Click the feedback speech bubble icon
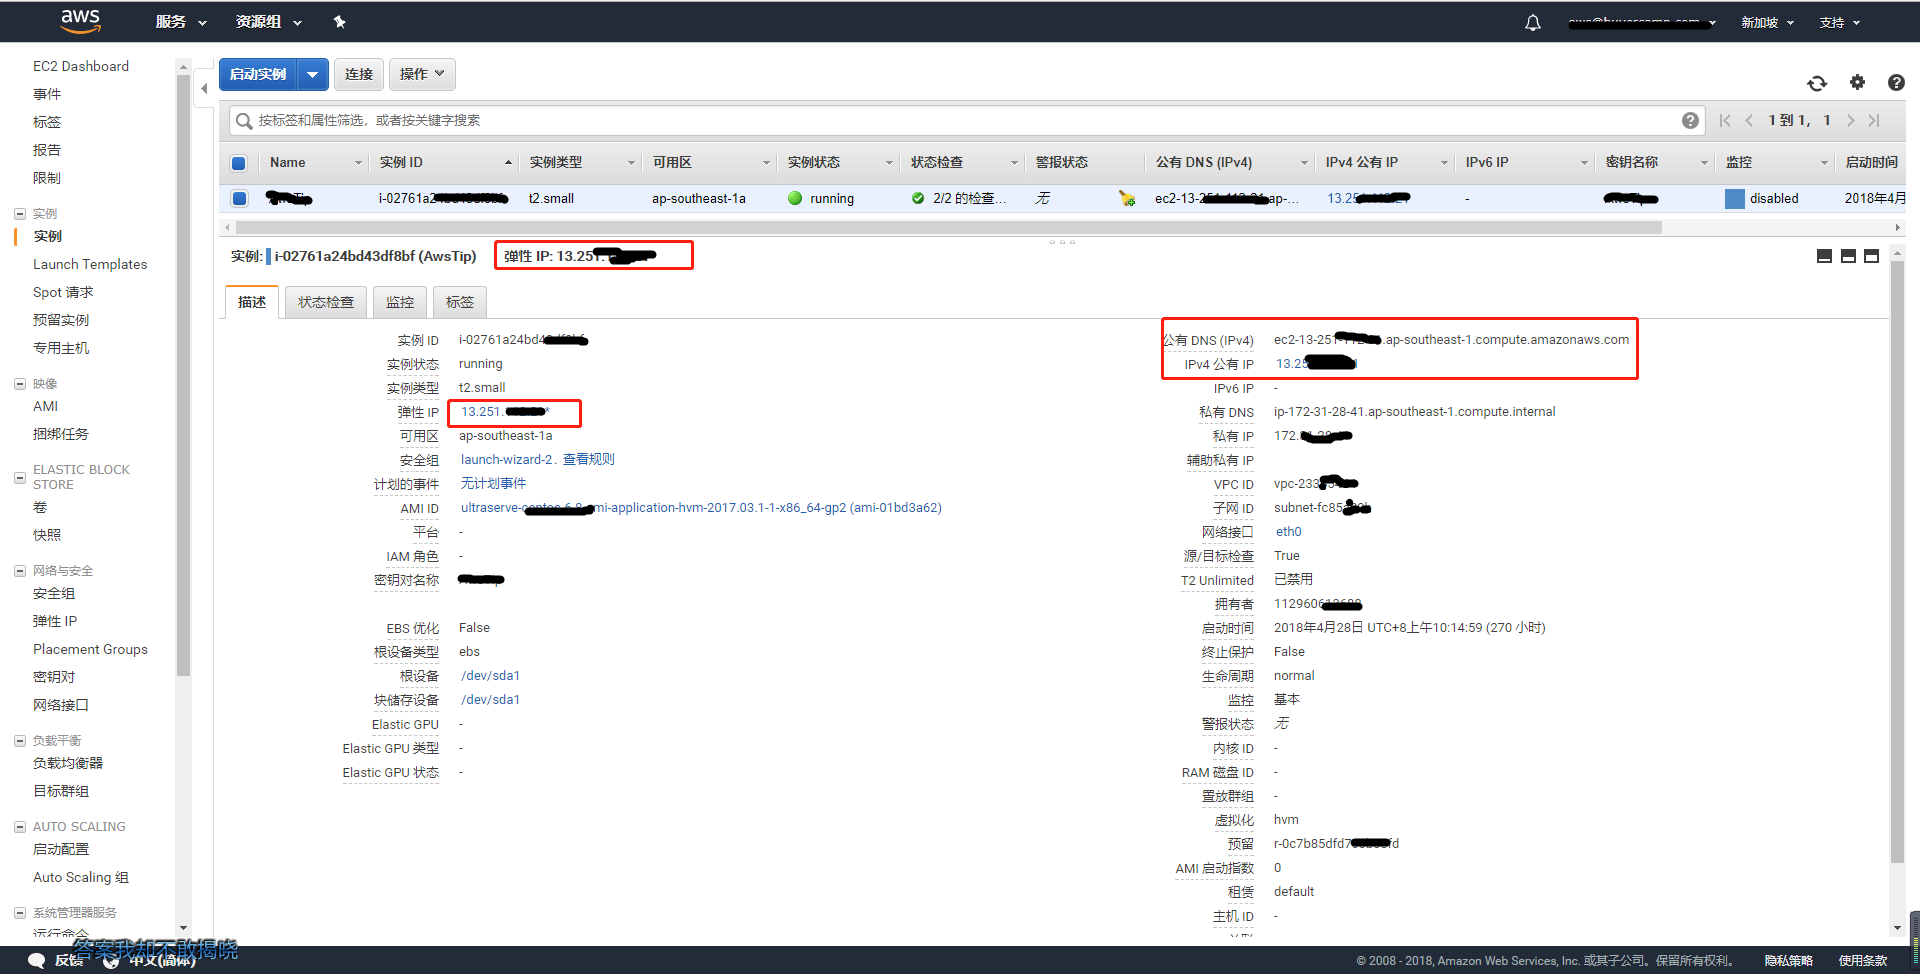Screen dimensions: 1920x974 click(37, 960)
